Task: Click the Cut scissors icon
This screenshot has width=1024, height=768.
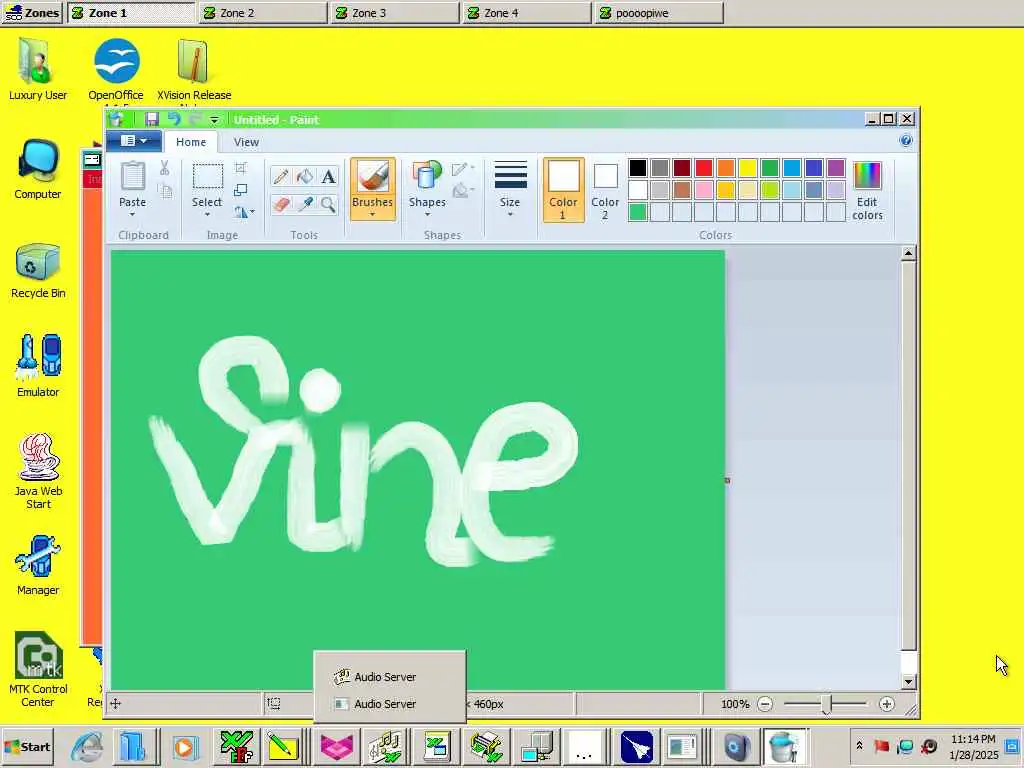Action: [x=165, y=168]
